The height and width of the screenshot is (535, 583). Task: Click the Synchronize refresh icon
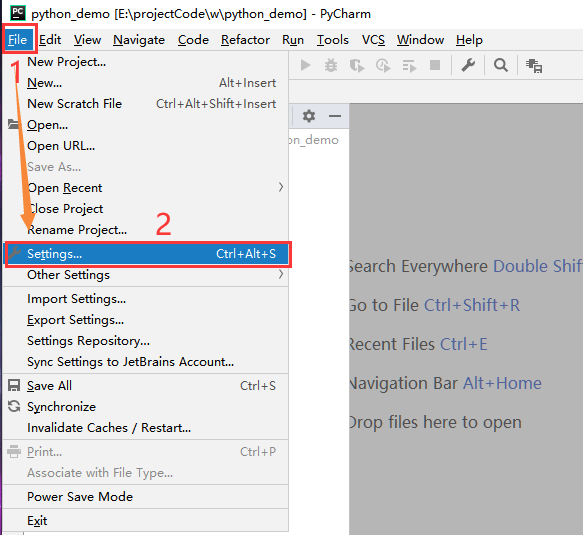[x=14, y=406]
